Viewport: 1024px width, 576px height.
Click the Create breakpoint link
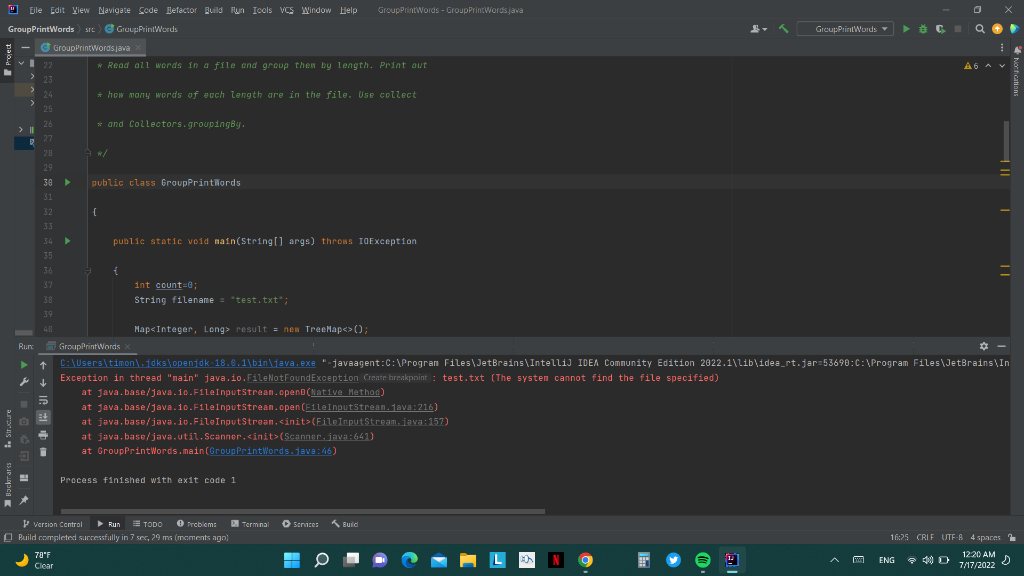click(x=396, y=378)
